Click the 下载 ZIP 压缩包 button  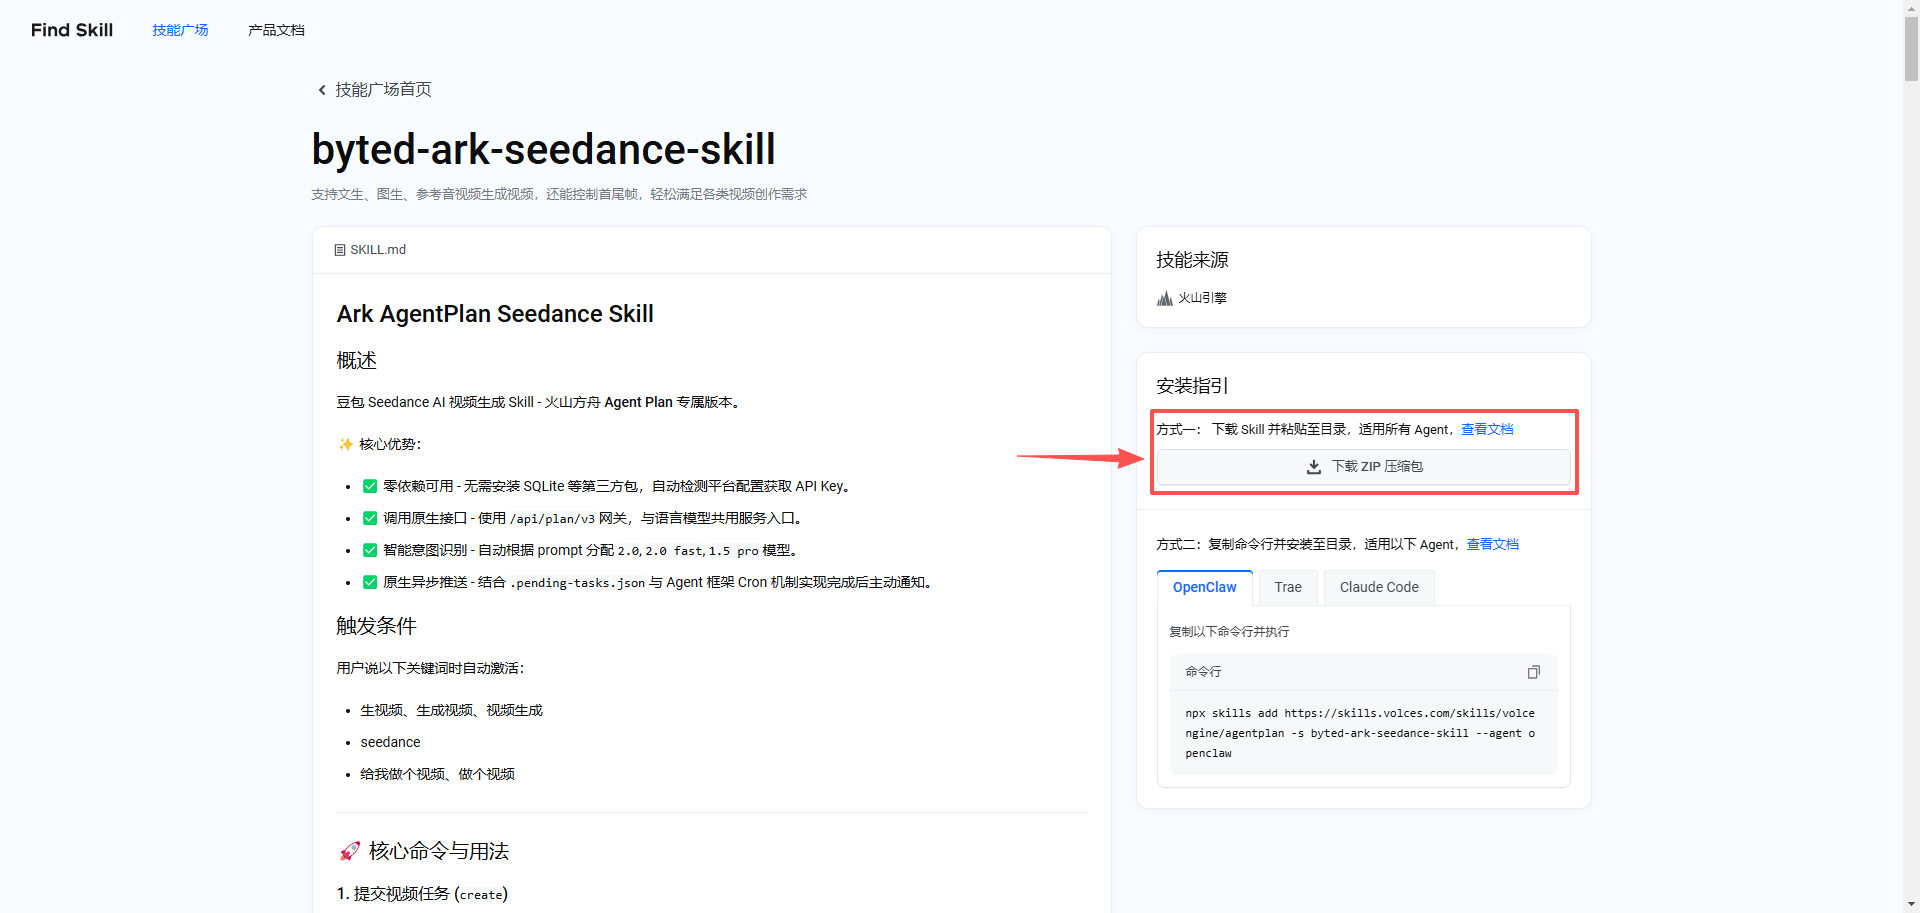(x=1364, y=467)
